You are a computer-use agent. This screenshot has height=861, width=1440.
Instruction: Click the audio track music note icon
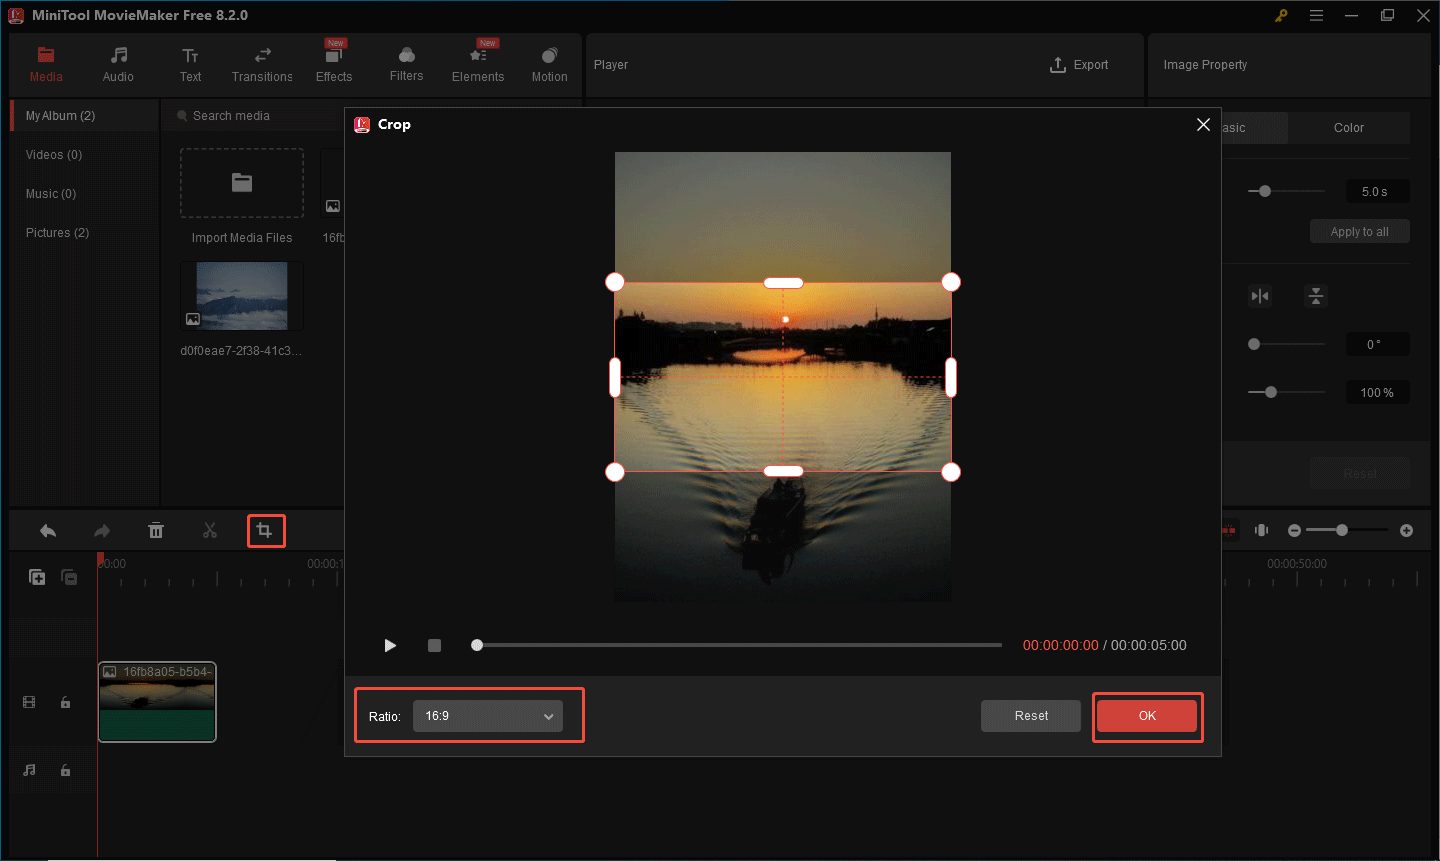coord(29,770)
